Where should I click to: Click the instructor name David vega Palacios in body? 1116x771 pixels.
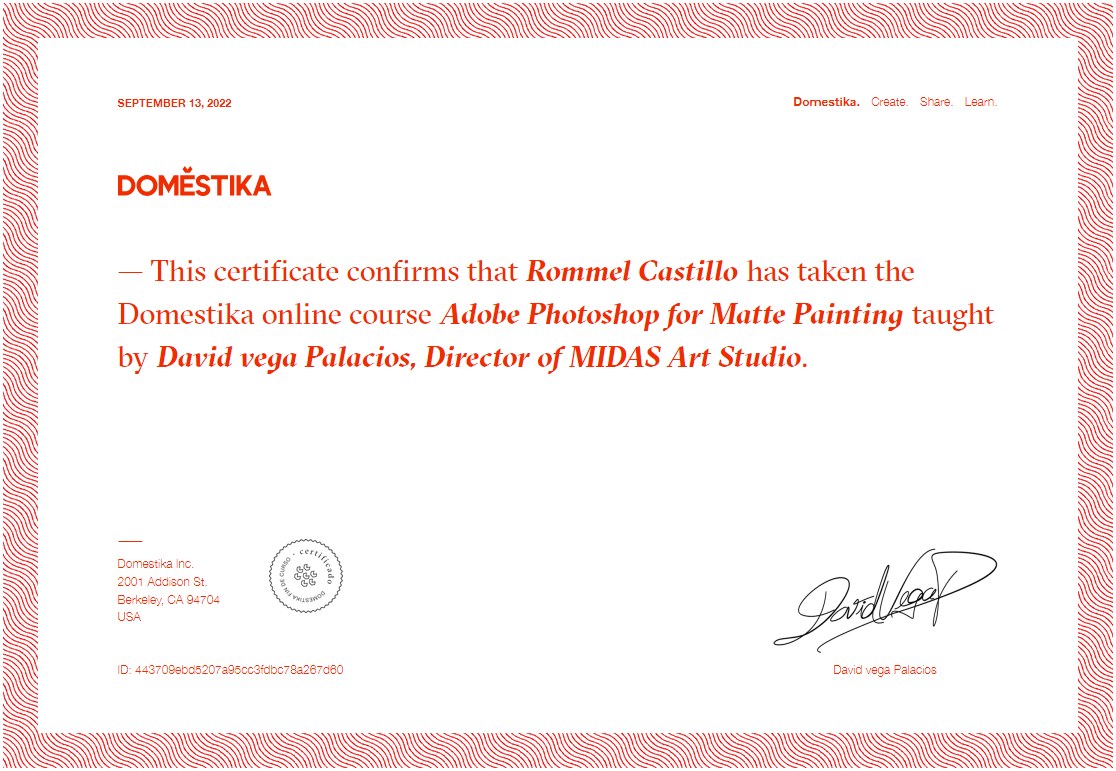pos(283,358)
